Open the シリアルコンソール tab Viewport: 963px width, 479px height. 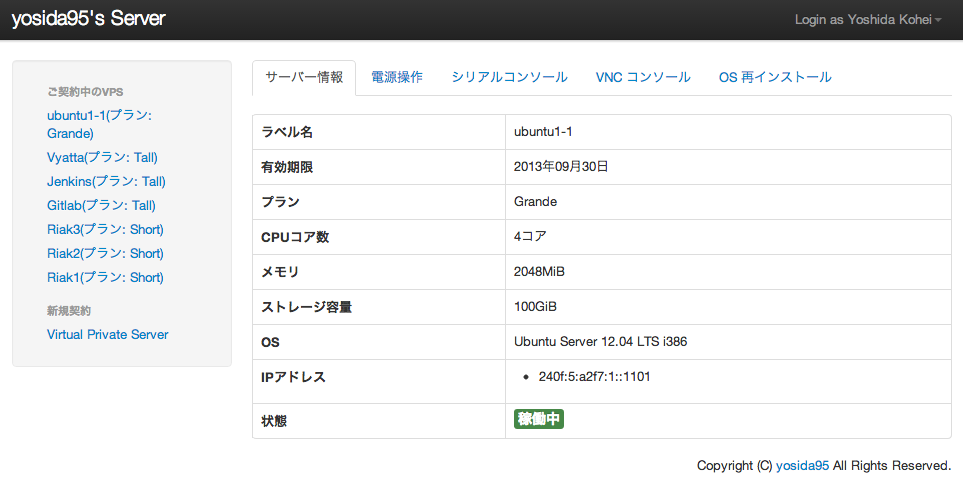(509, 77)
